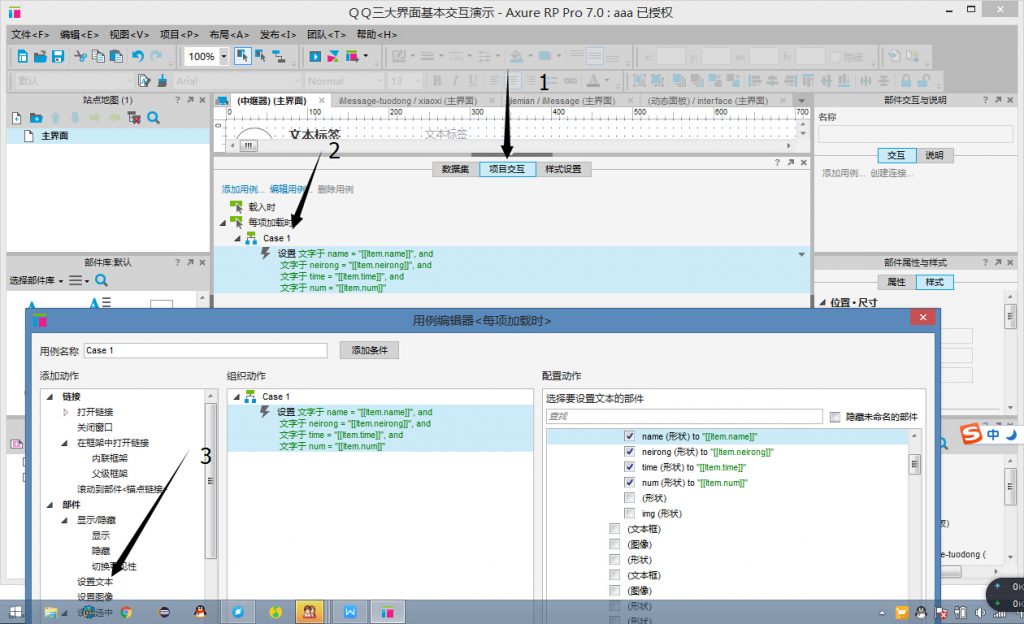
Task: Add a page in sitemap panel
Action: (x=17, y=117)
